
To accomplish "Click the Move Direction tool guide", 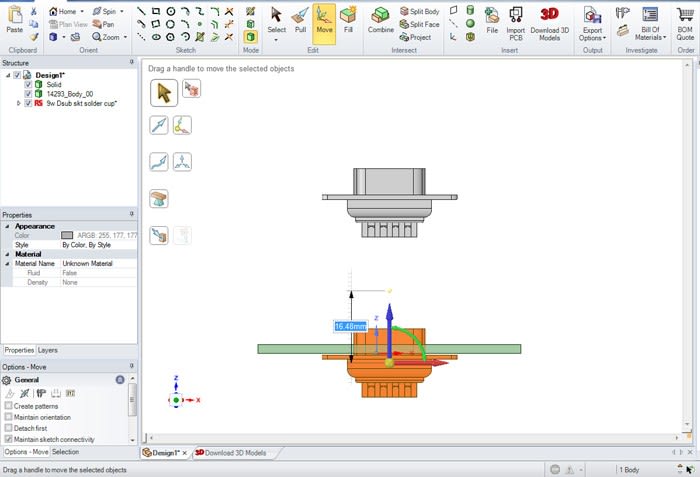I will [x=159, y=125].
